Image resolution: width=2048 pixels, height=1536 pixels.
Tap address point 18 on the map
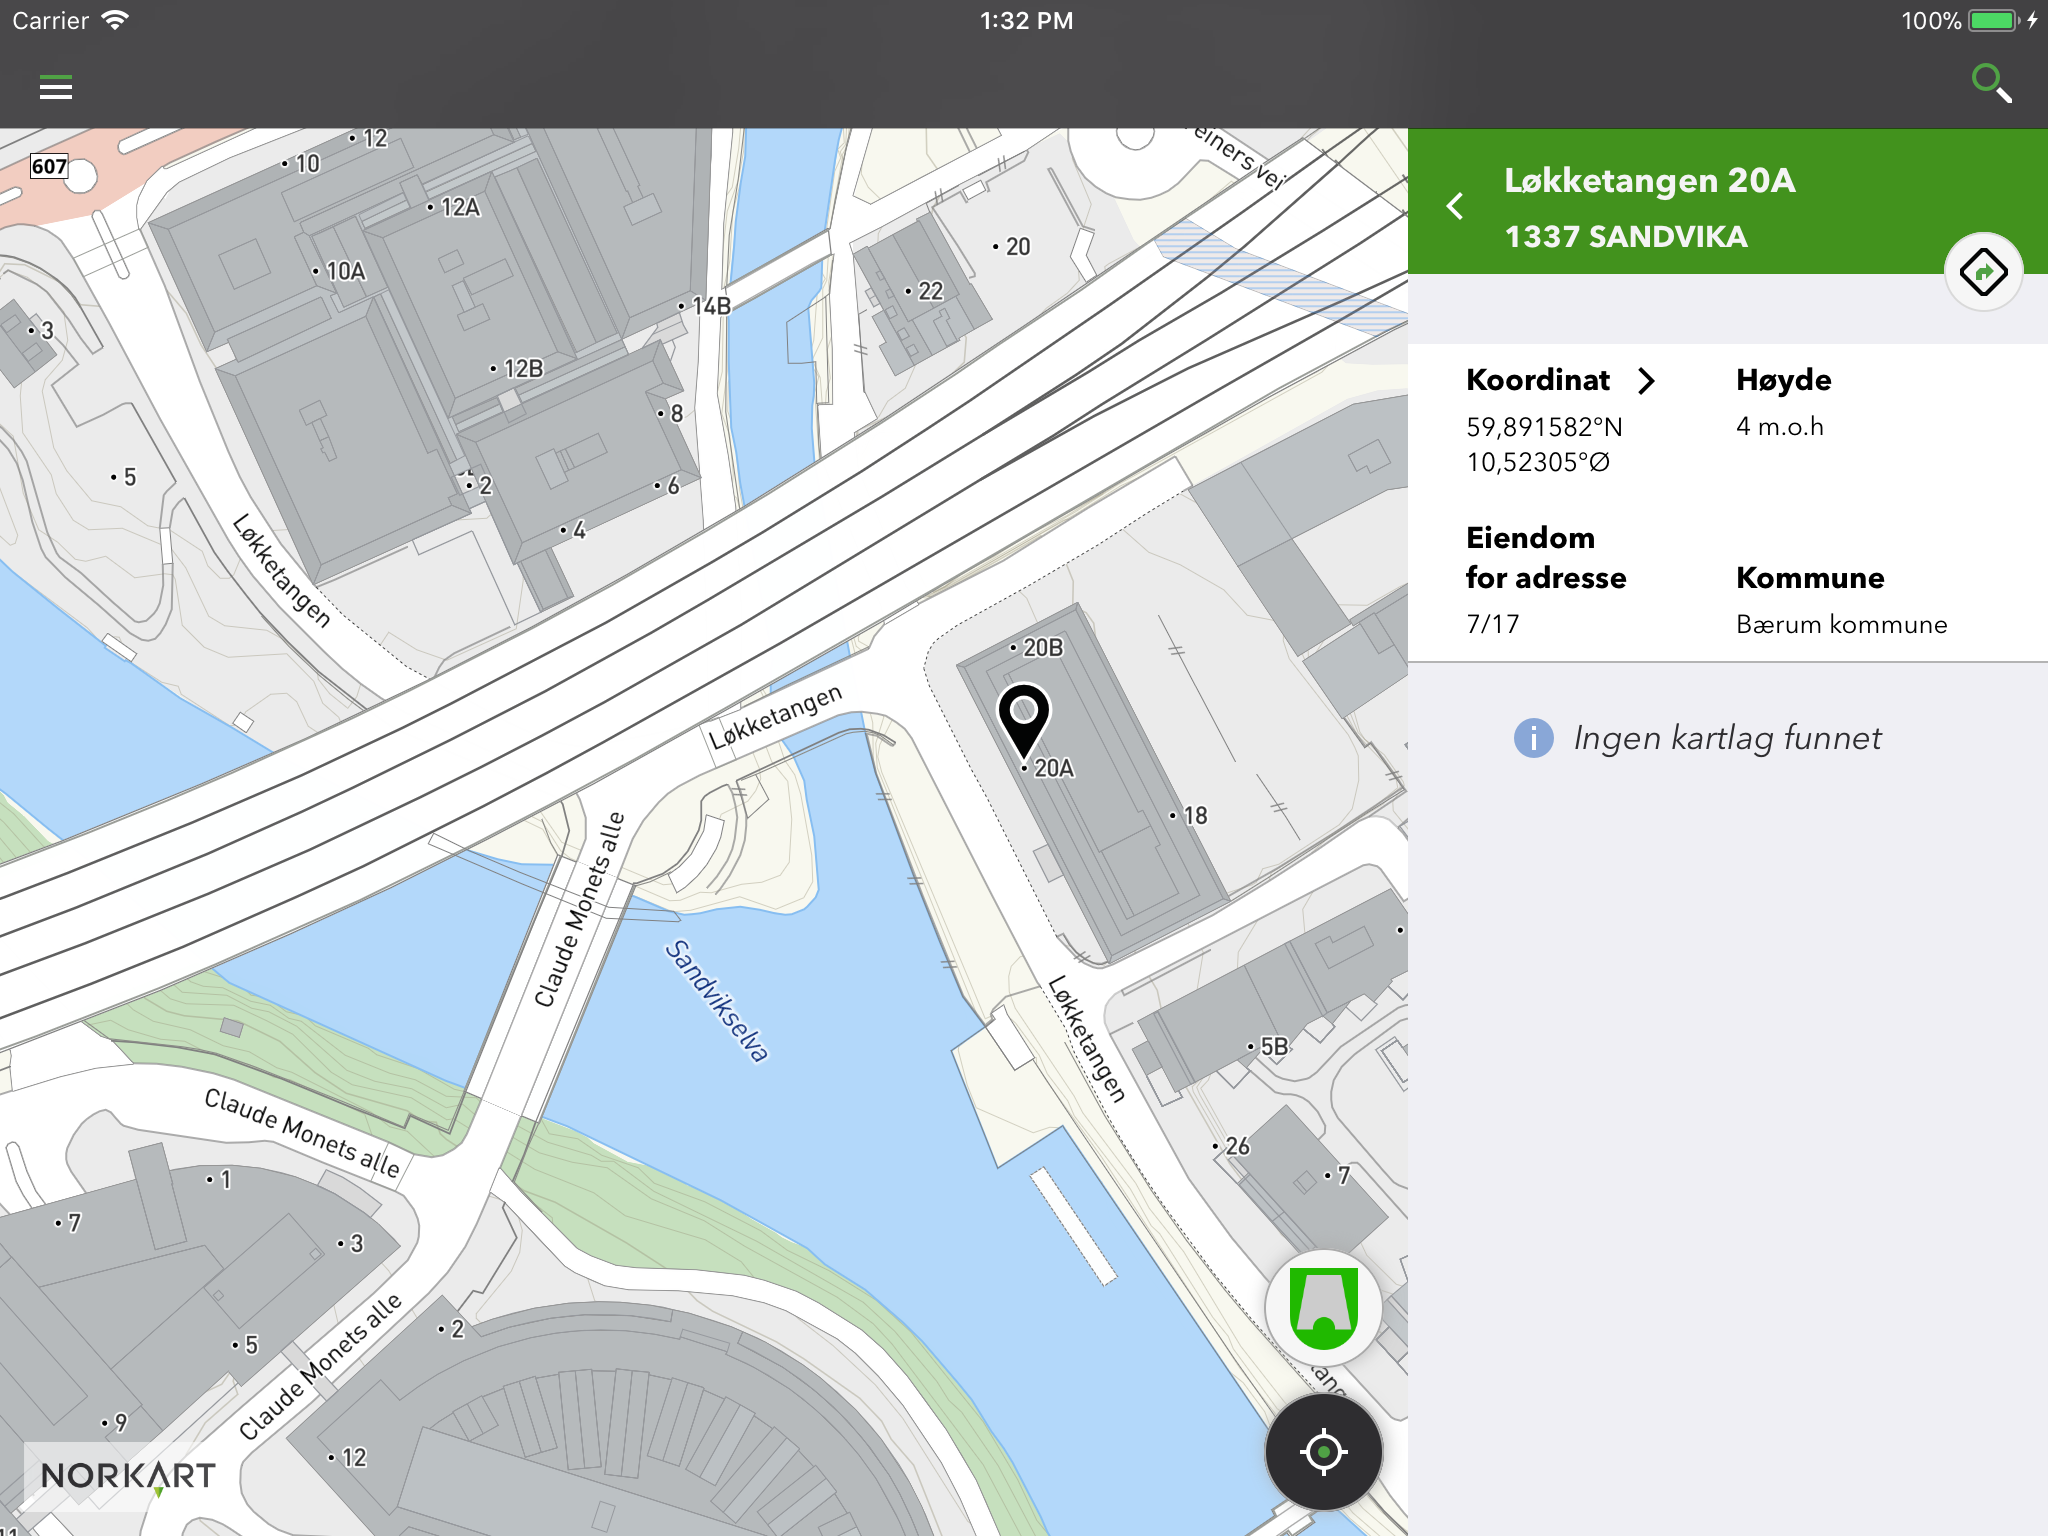(x=1190, y=816)
